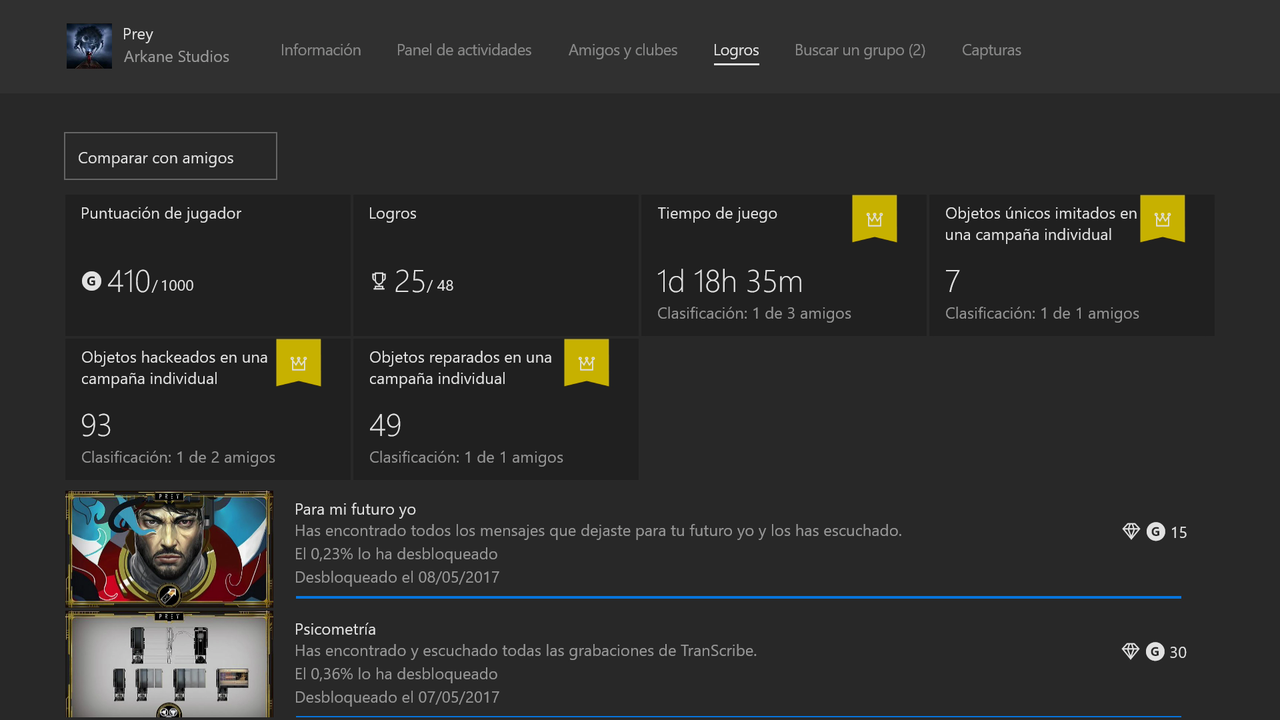1280x720 pixels.
Task: Click the Gamerscore G icon beside 410
Action: (x=91, y=282)
